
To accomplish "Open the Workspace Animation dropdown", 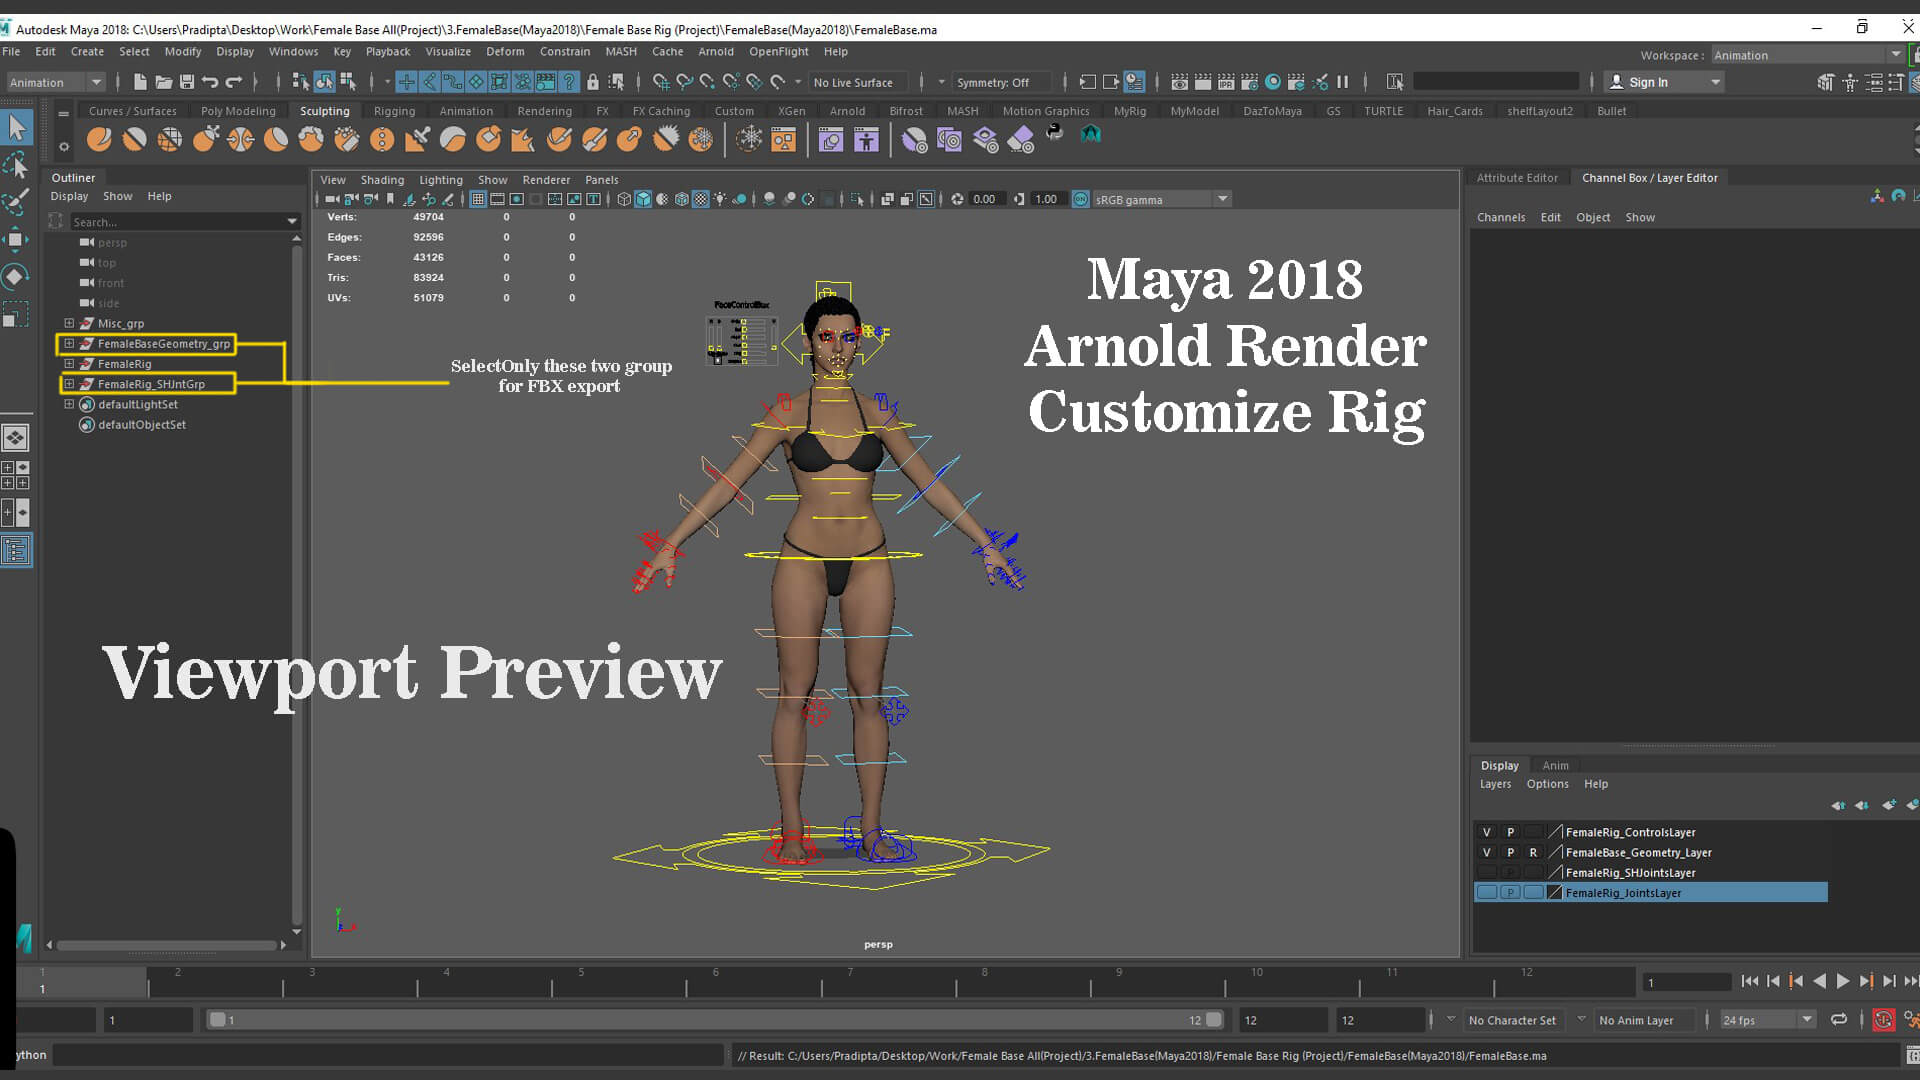I will pos(1807,55).
